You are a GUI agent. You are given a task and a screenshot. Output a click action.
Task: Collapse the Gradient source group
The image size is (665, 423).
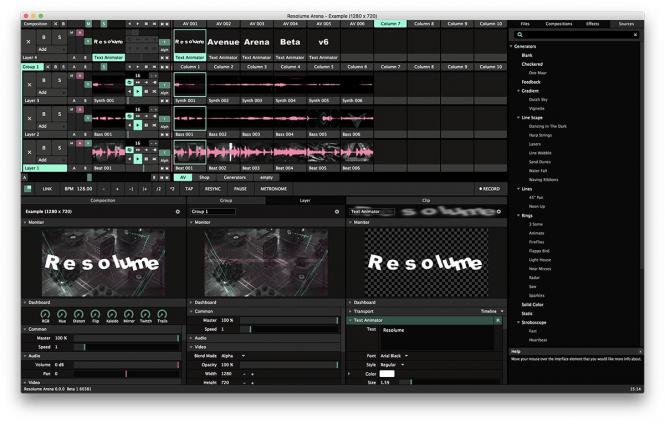coord(518,91)
